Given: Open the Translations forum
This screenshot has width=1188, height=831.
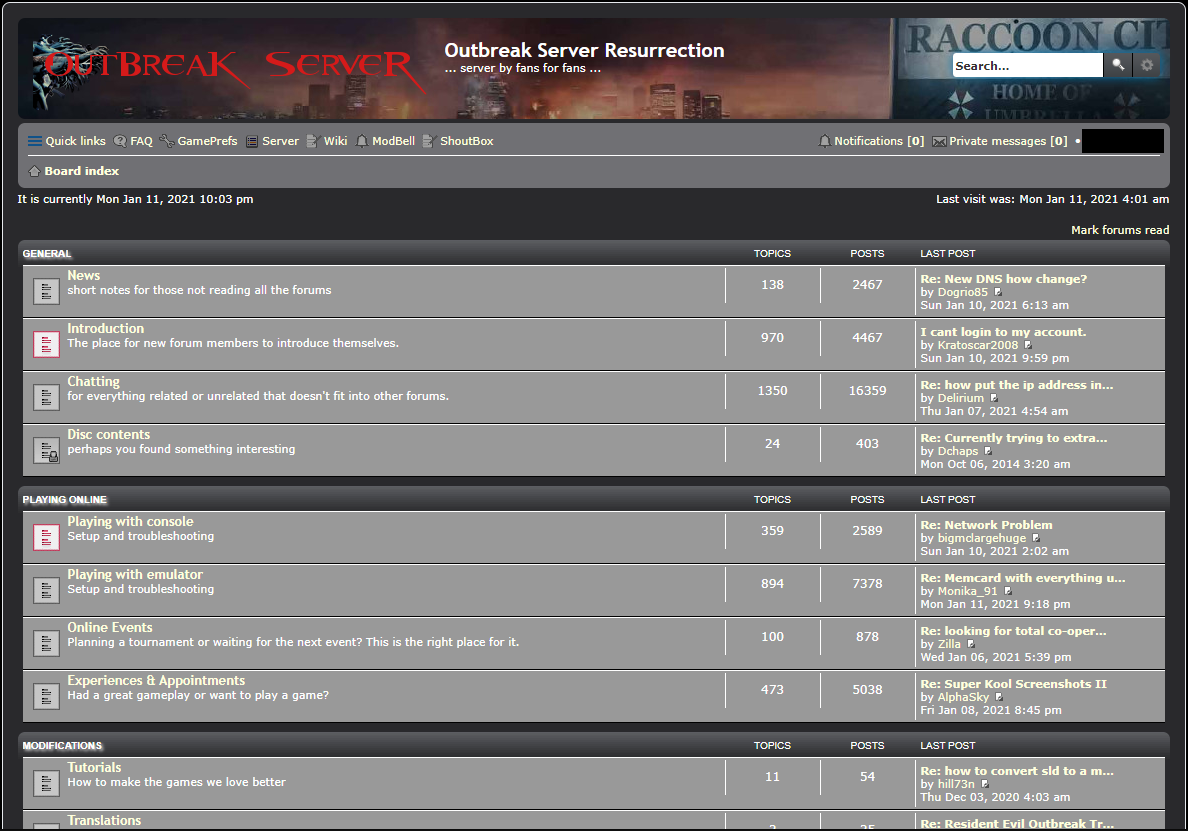Looking at the screenshot, I should 104,821.
